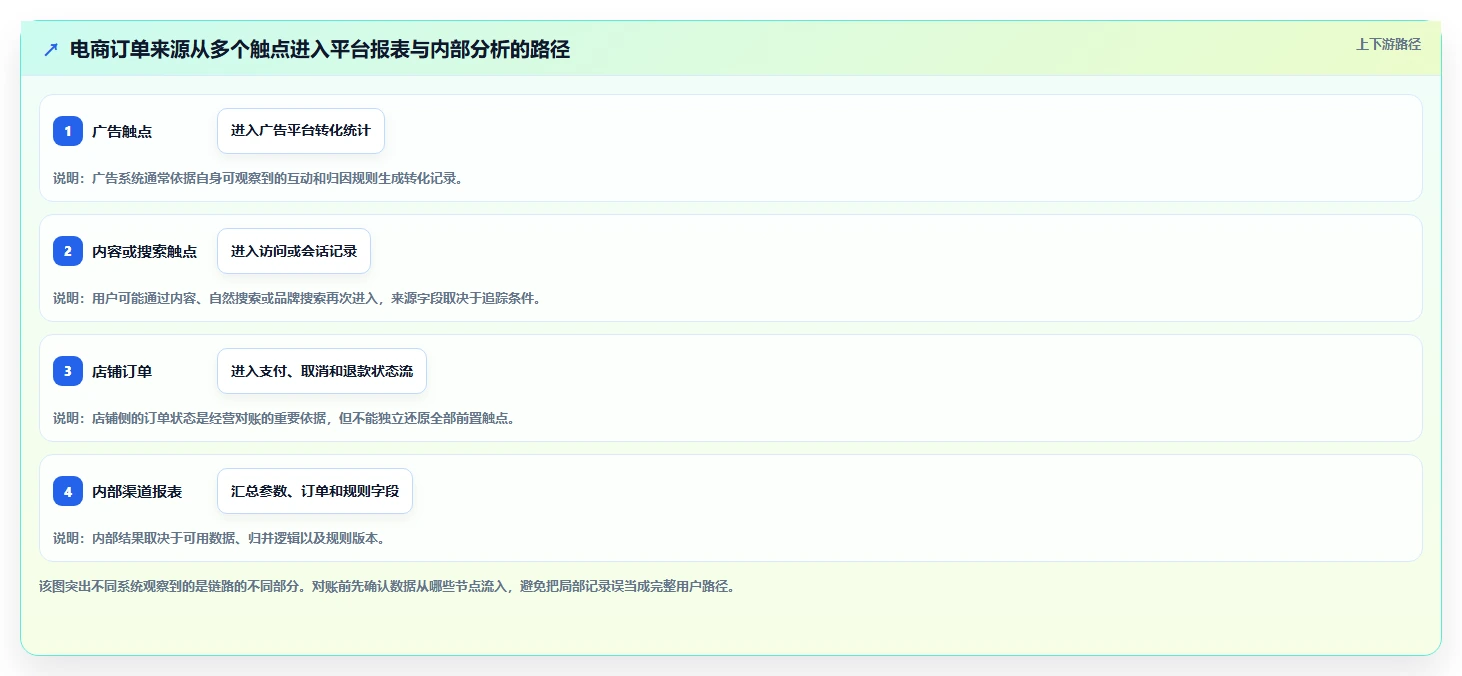This screenshot has height=676, width=1462.
Task: Click the note starting 说明：用户可能通过内容
Action: click(297, 298)
